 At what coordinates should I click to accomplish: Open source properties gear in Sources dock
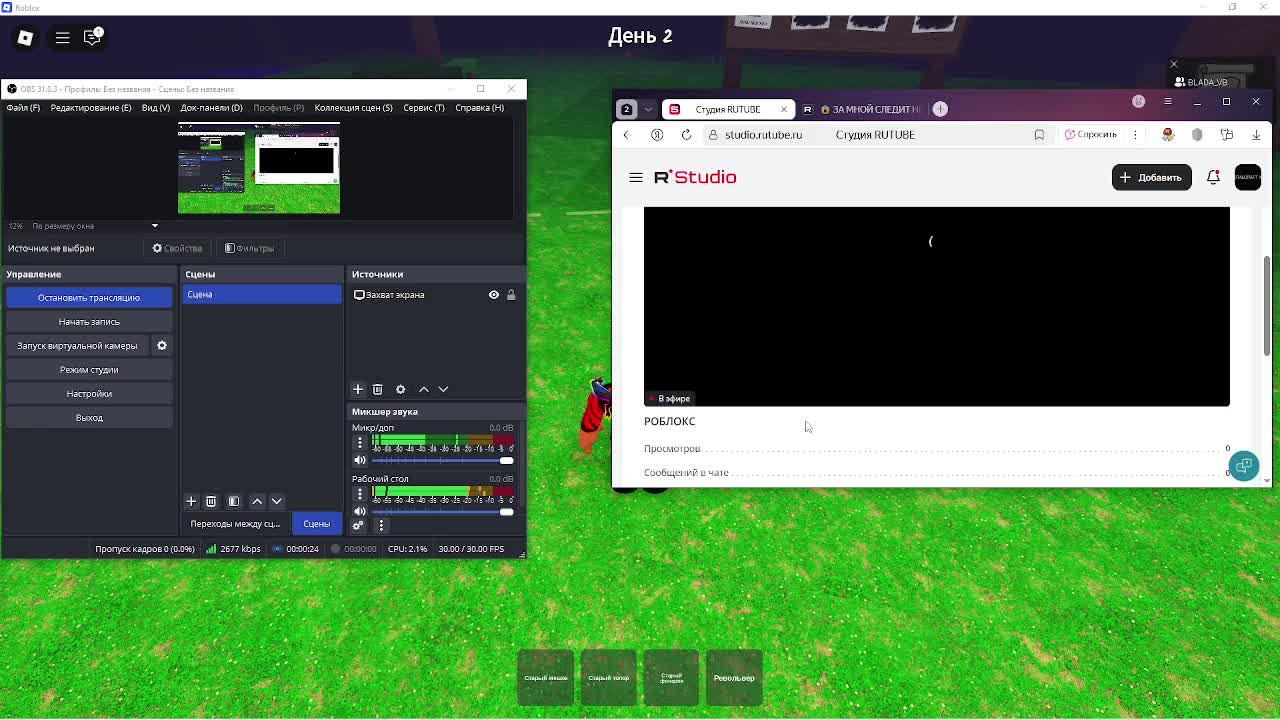click(x=401, y=389)
